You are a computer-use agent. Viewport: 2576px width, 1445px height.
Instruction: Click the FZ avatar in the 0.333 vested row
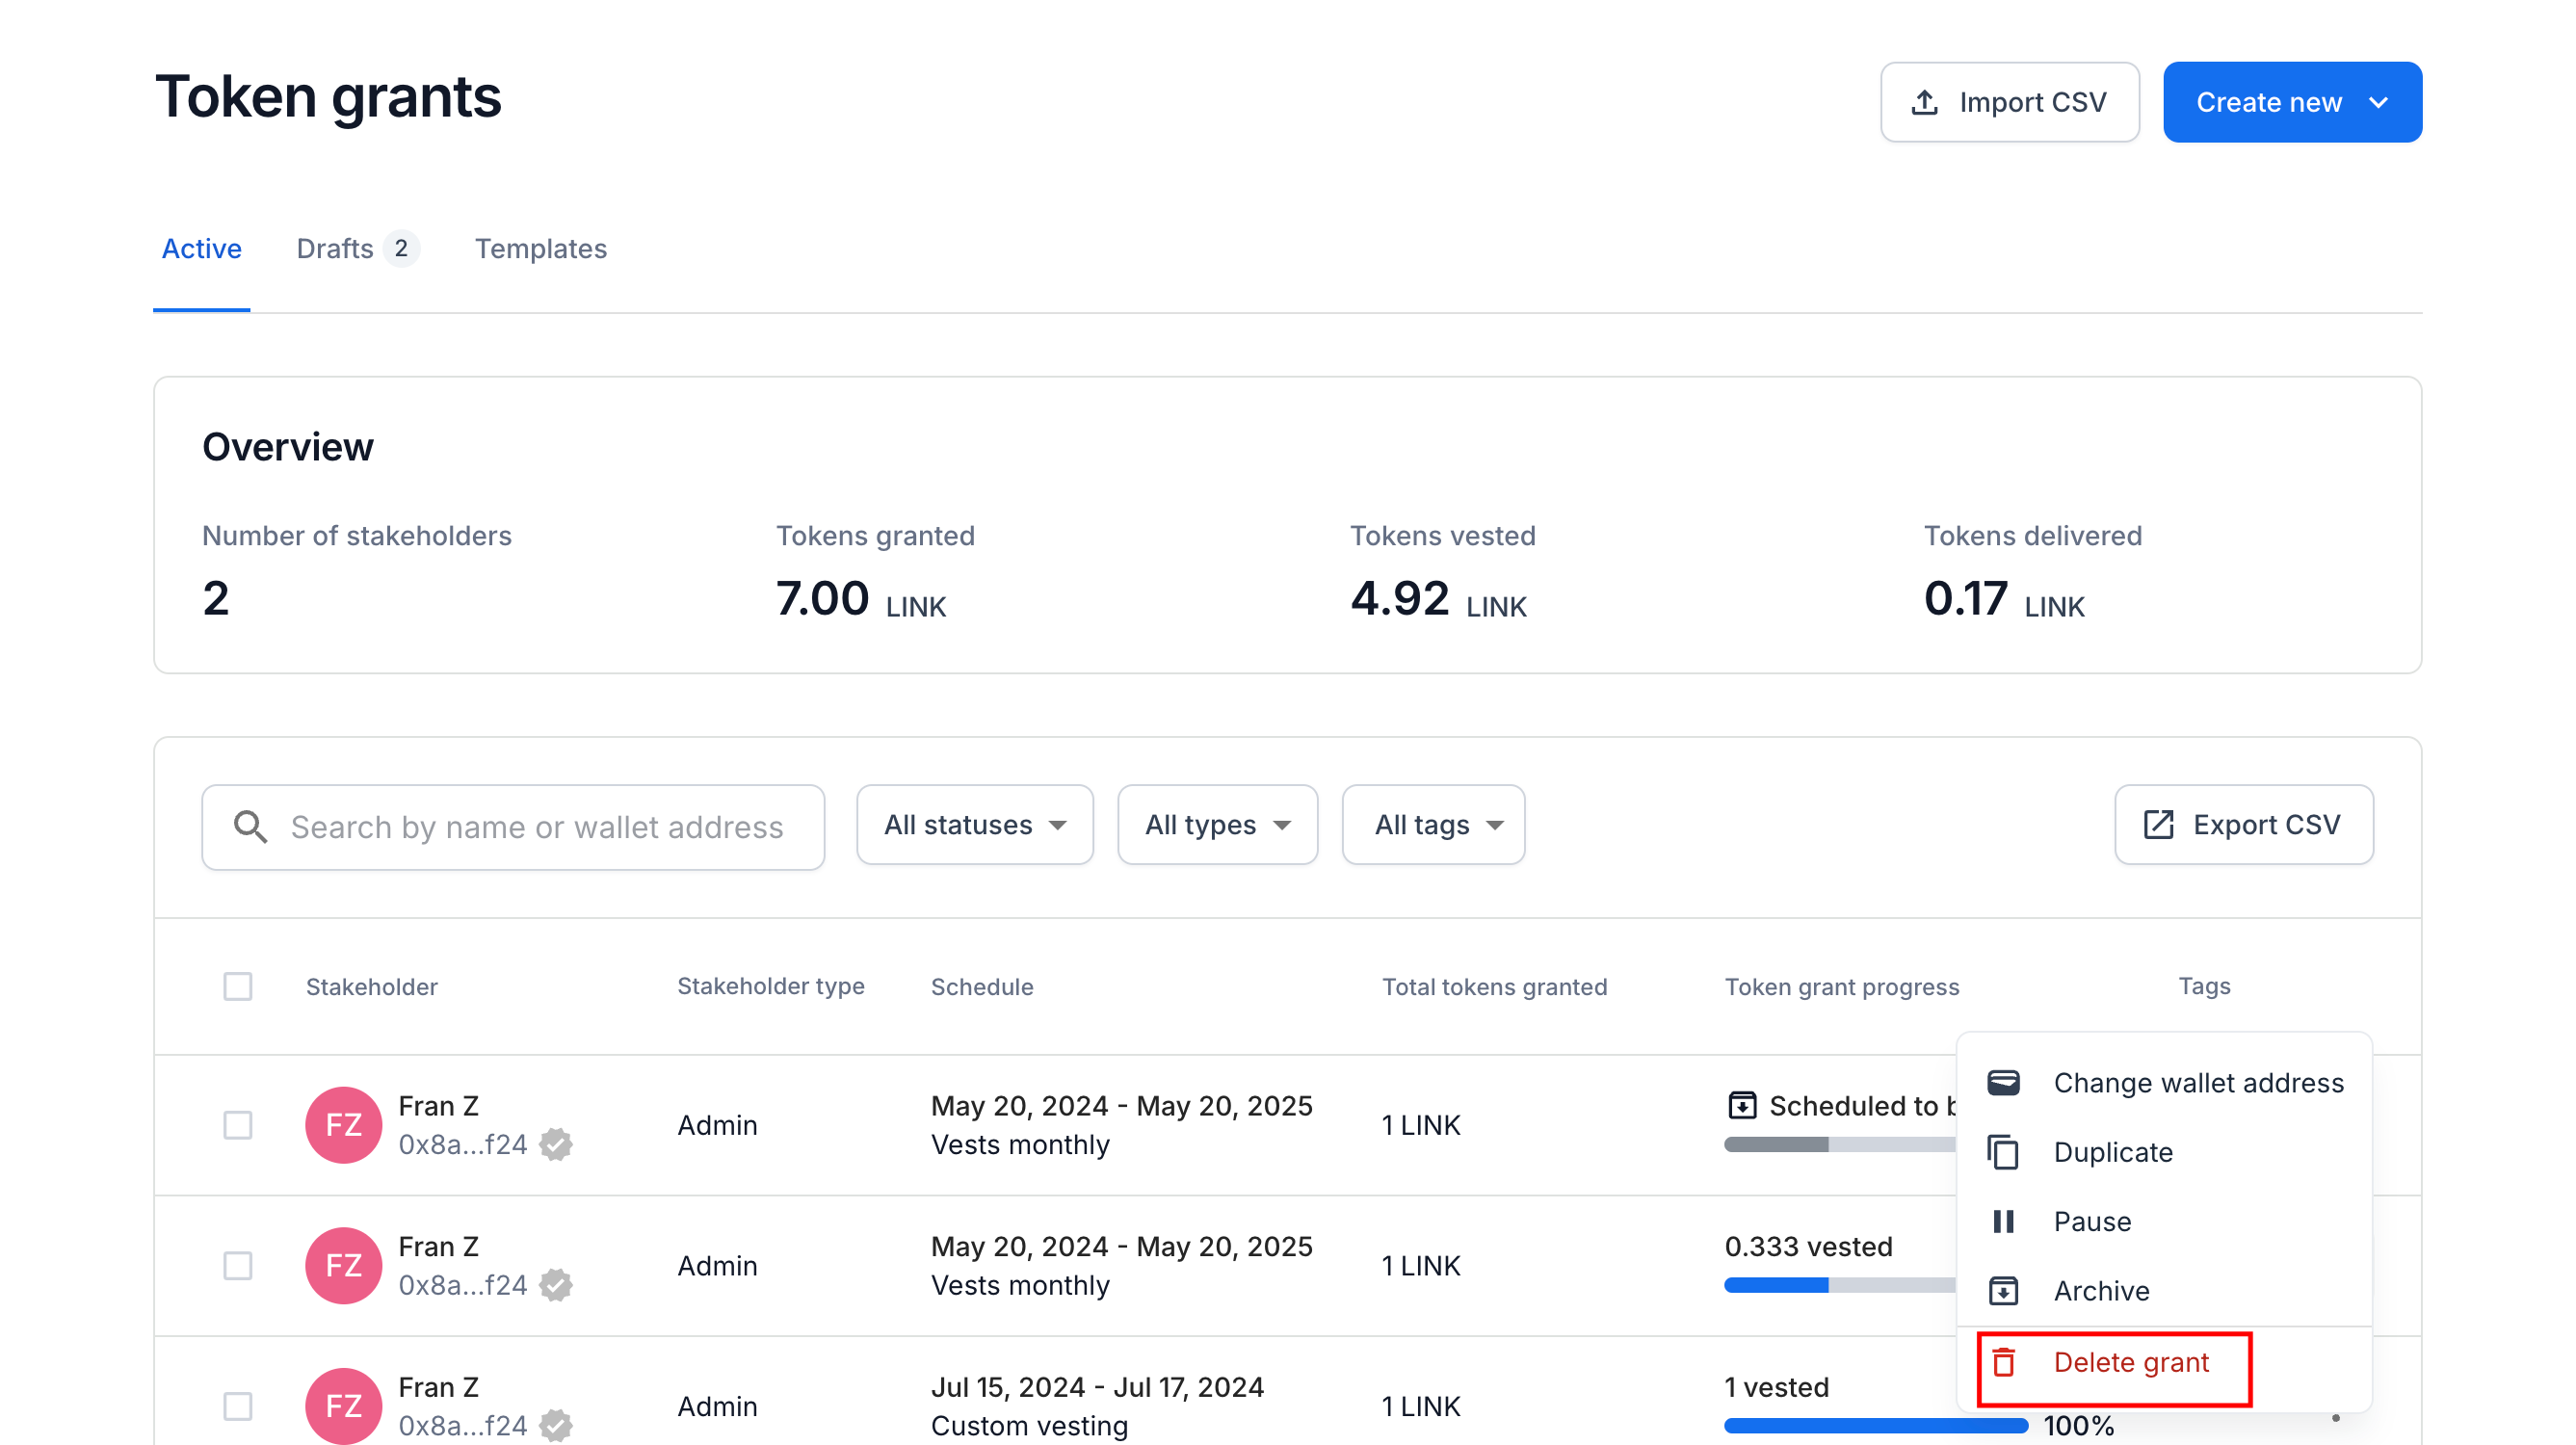343,1266
